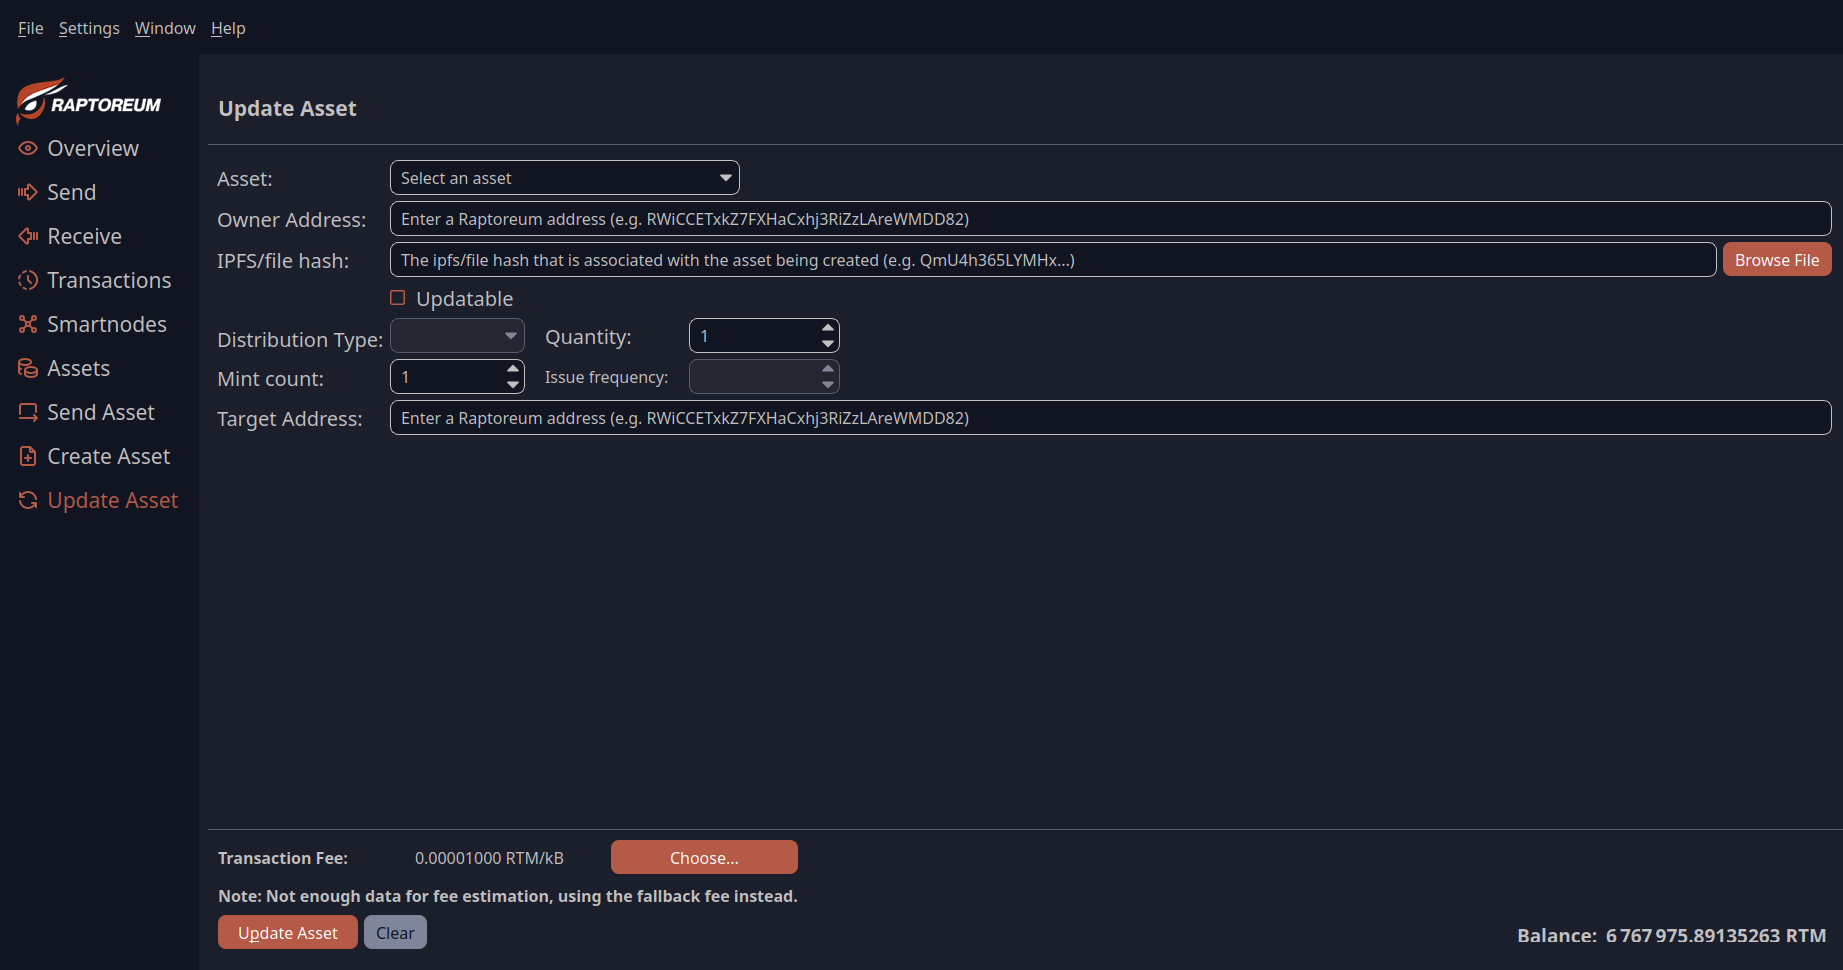Click the Overview eye icon in sidebar
The height and width of the screenshot is (970, 1843).
coord(28,148)
